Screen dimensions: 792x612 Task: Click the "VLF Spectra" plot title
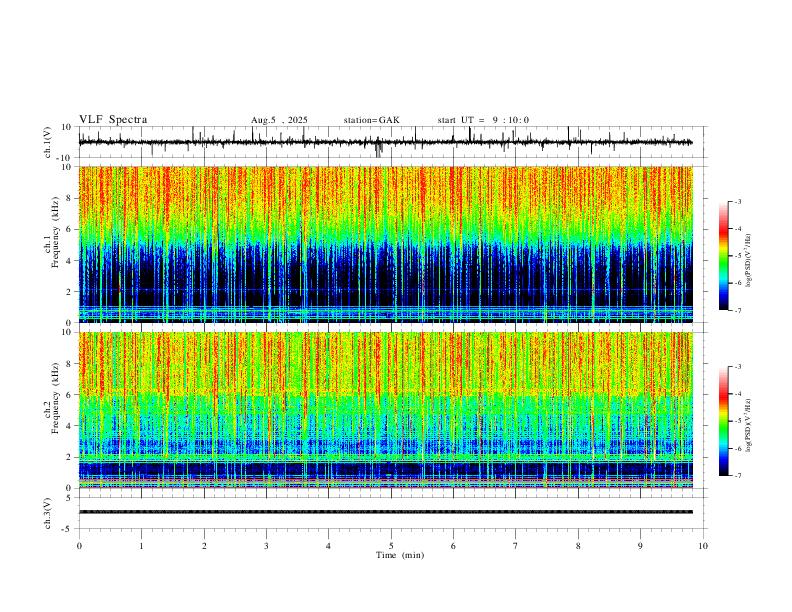click(x=113, y=119)
